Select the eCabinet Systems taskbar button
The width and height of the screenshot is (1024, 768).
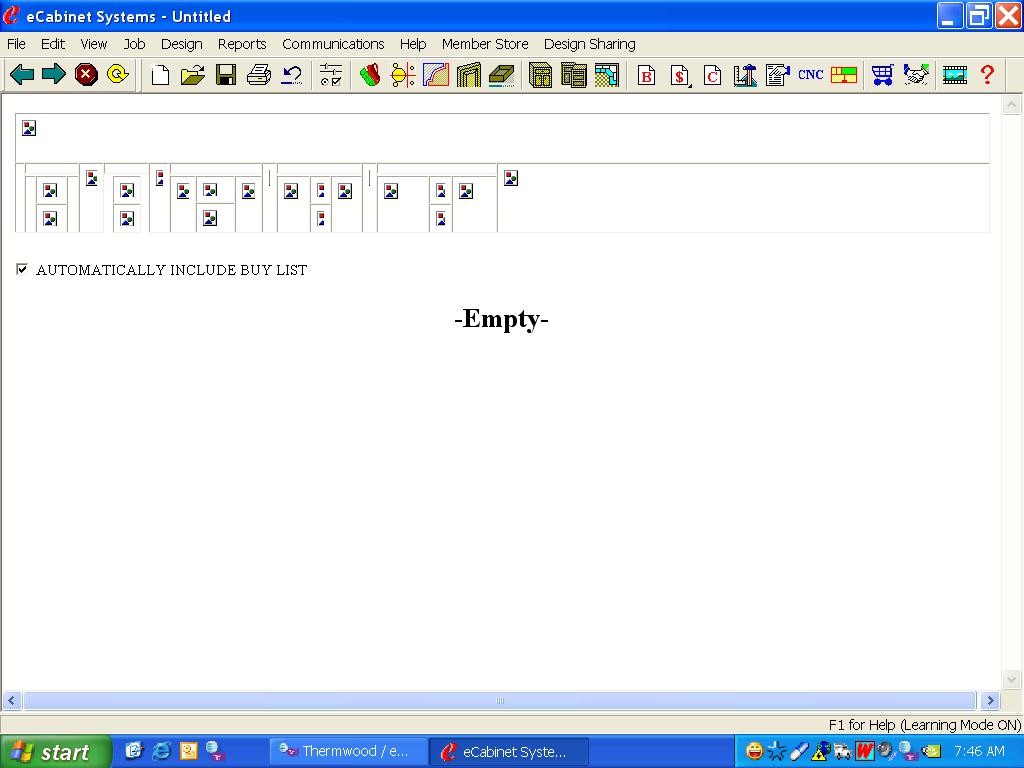[509, 752]
